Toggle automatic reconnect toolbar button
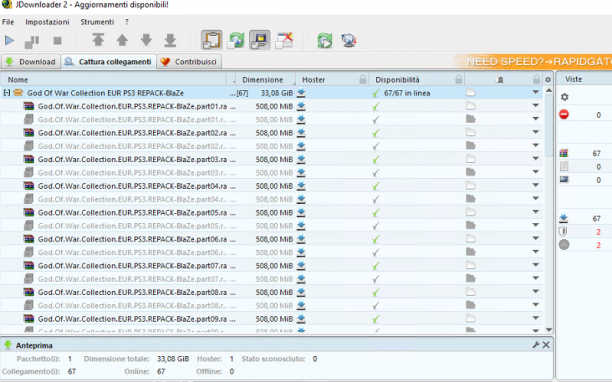612x382 pixels. click(236, 40)
